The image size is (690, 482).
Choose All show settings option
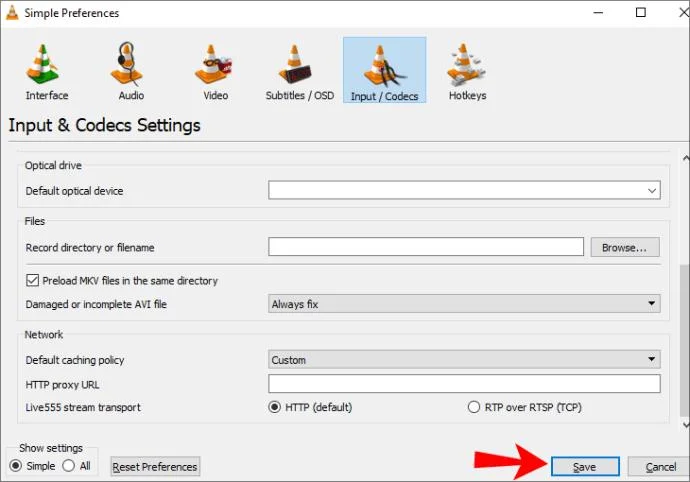[69, 466]
